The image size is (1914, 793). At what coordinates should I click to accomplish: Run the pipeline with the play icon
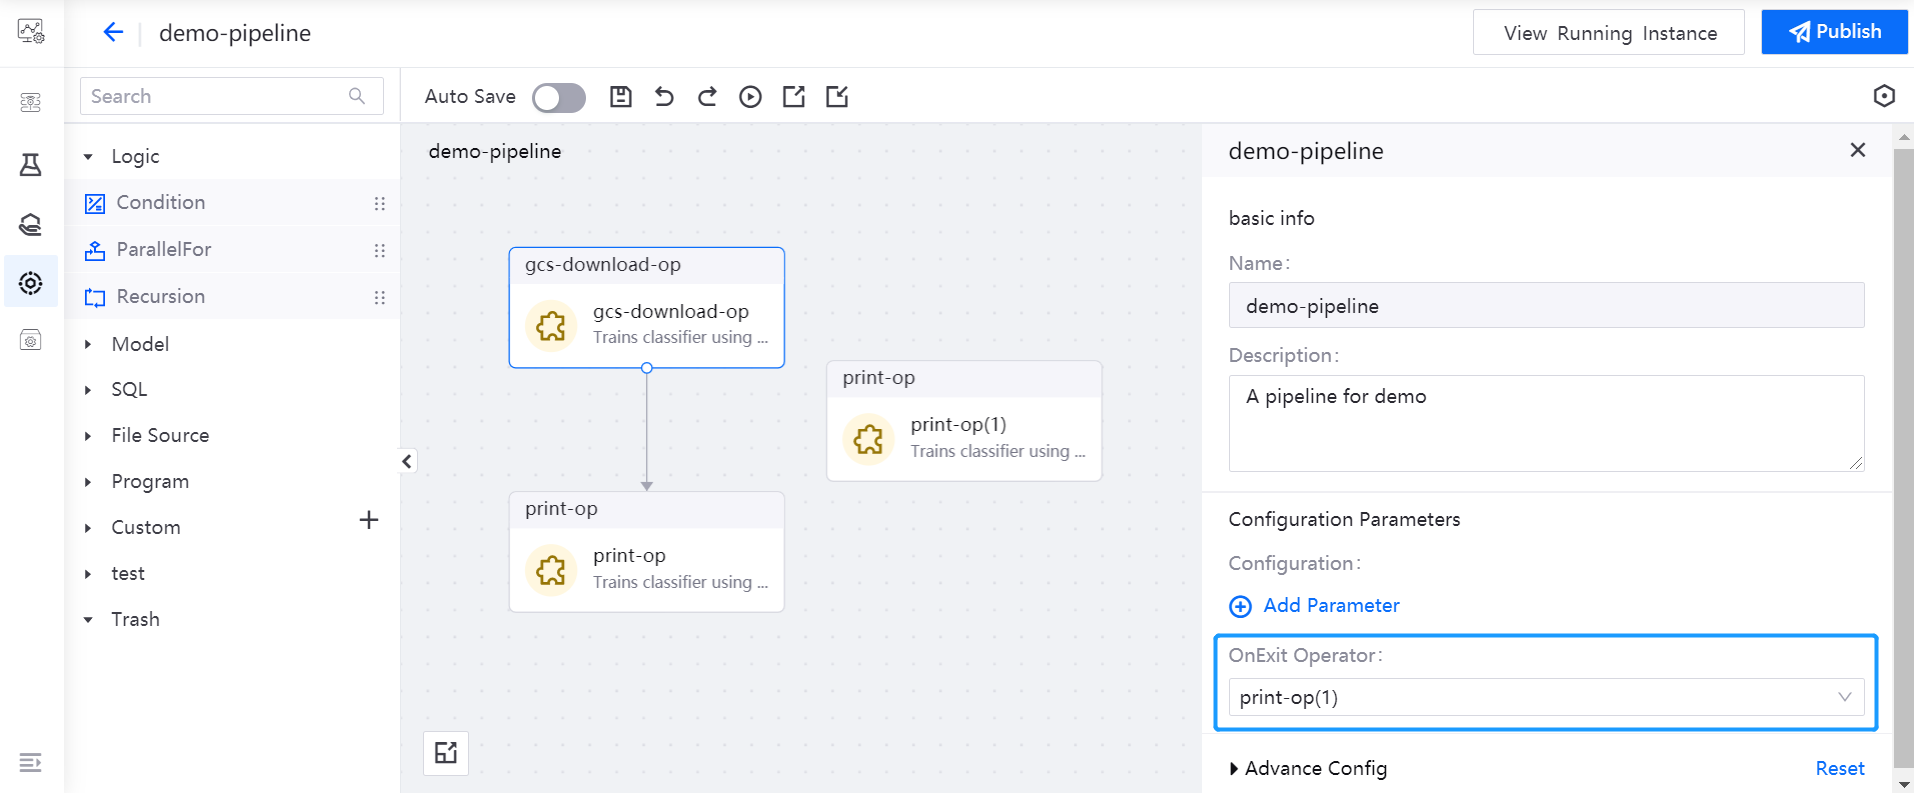pyautogui.click(x=750, y=96)
